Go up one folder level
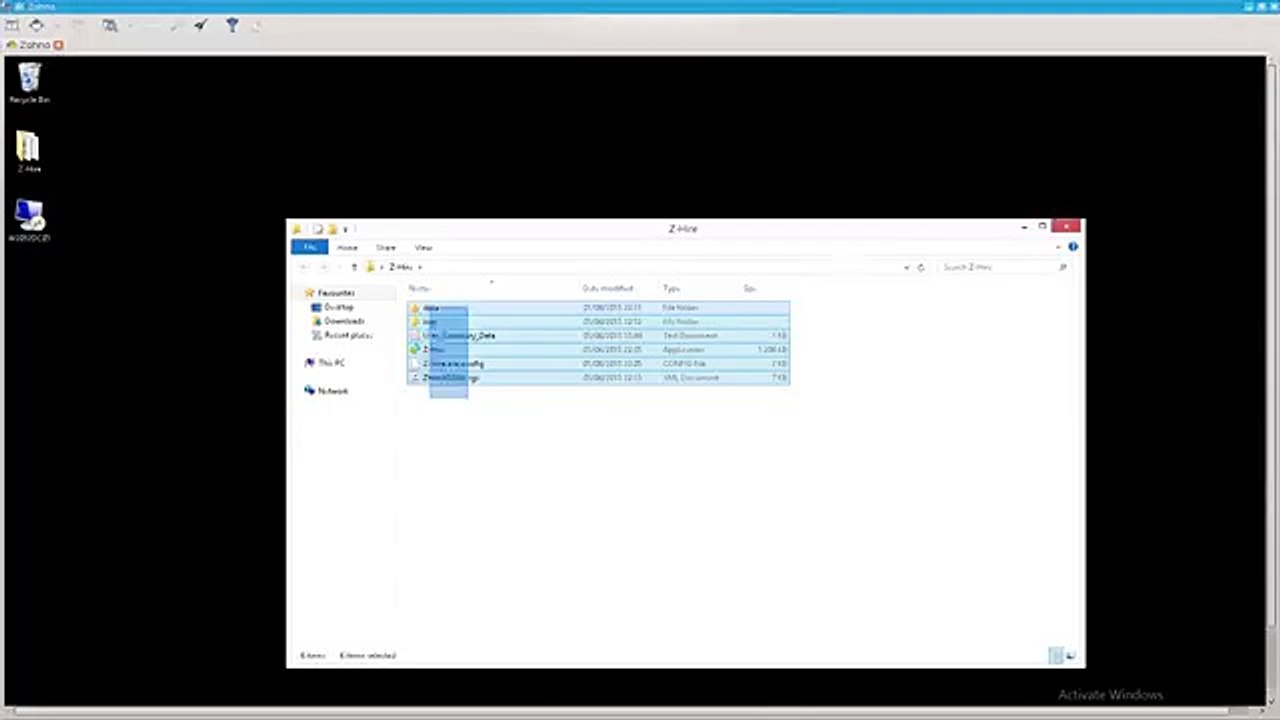Image resolution: width=1280 pixels, height=720 pixels. tap(353, 267)
